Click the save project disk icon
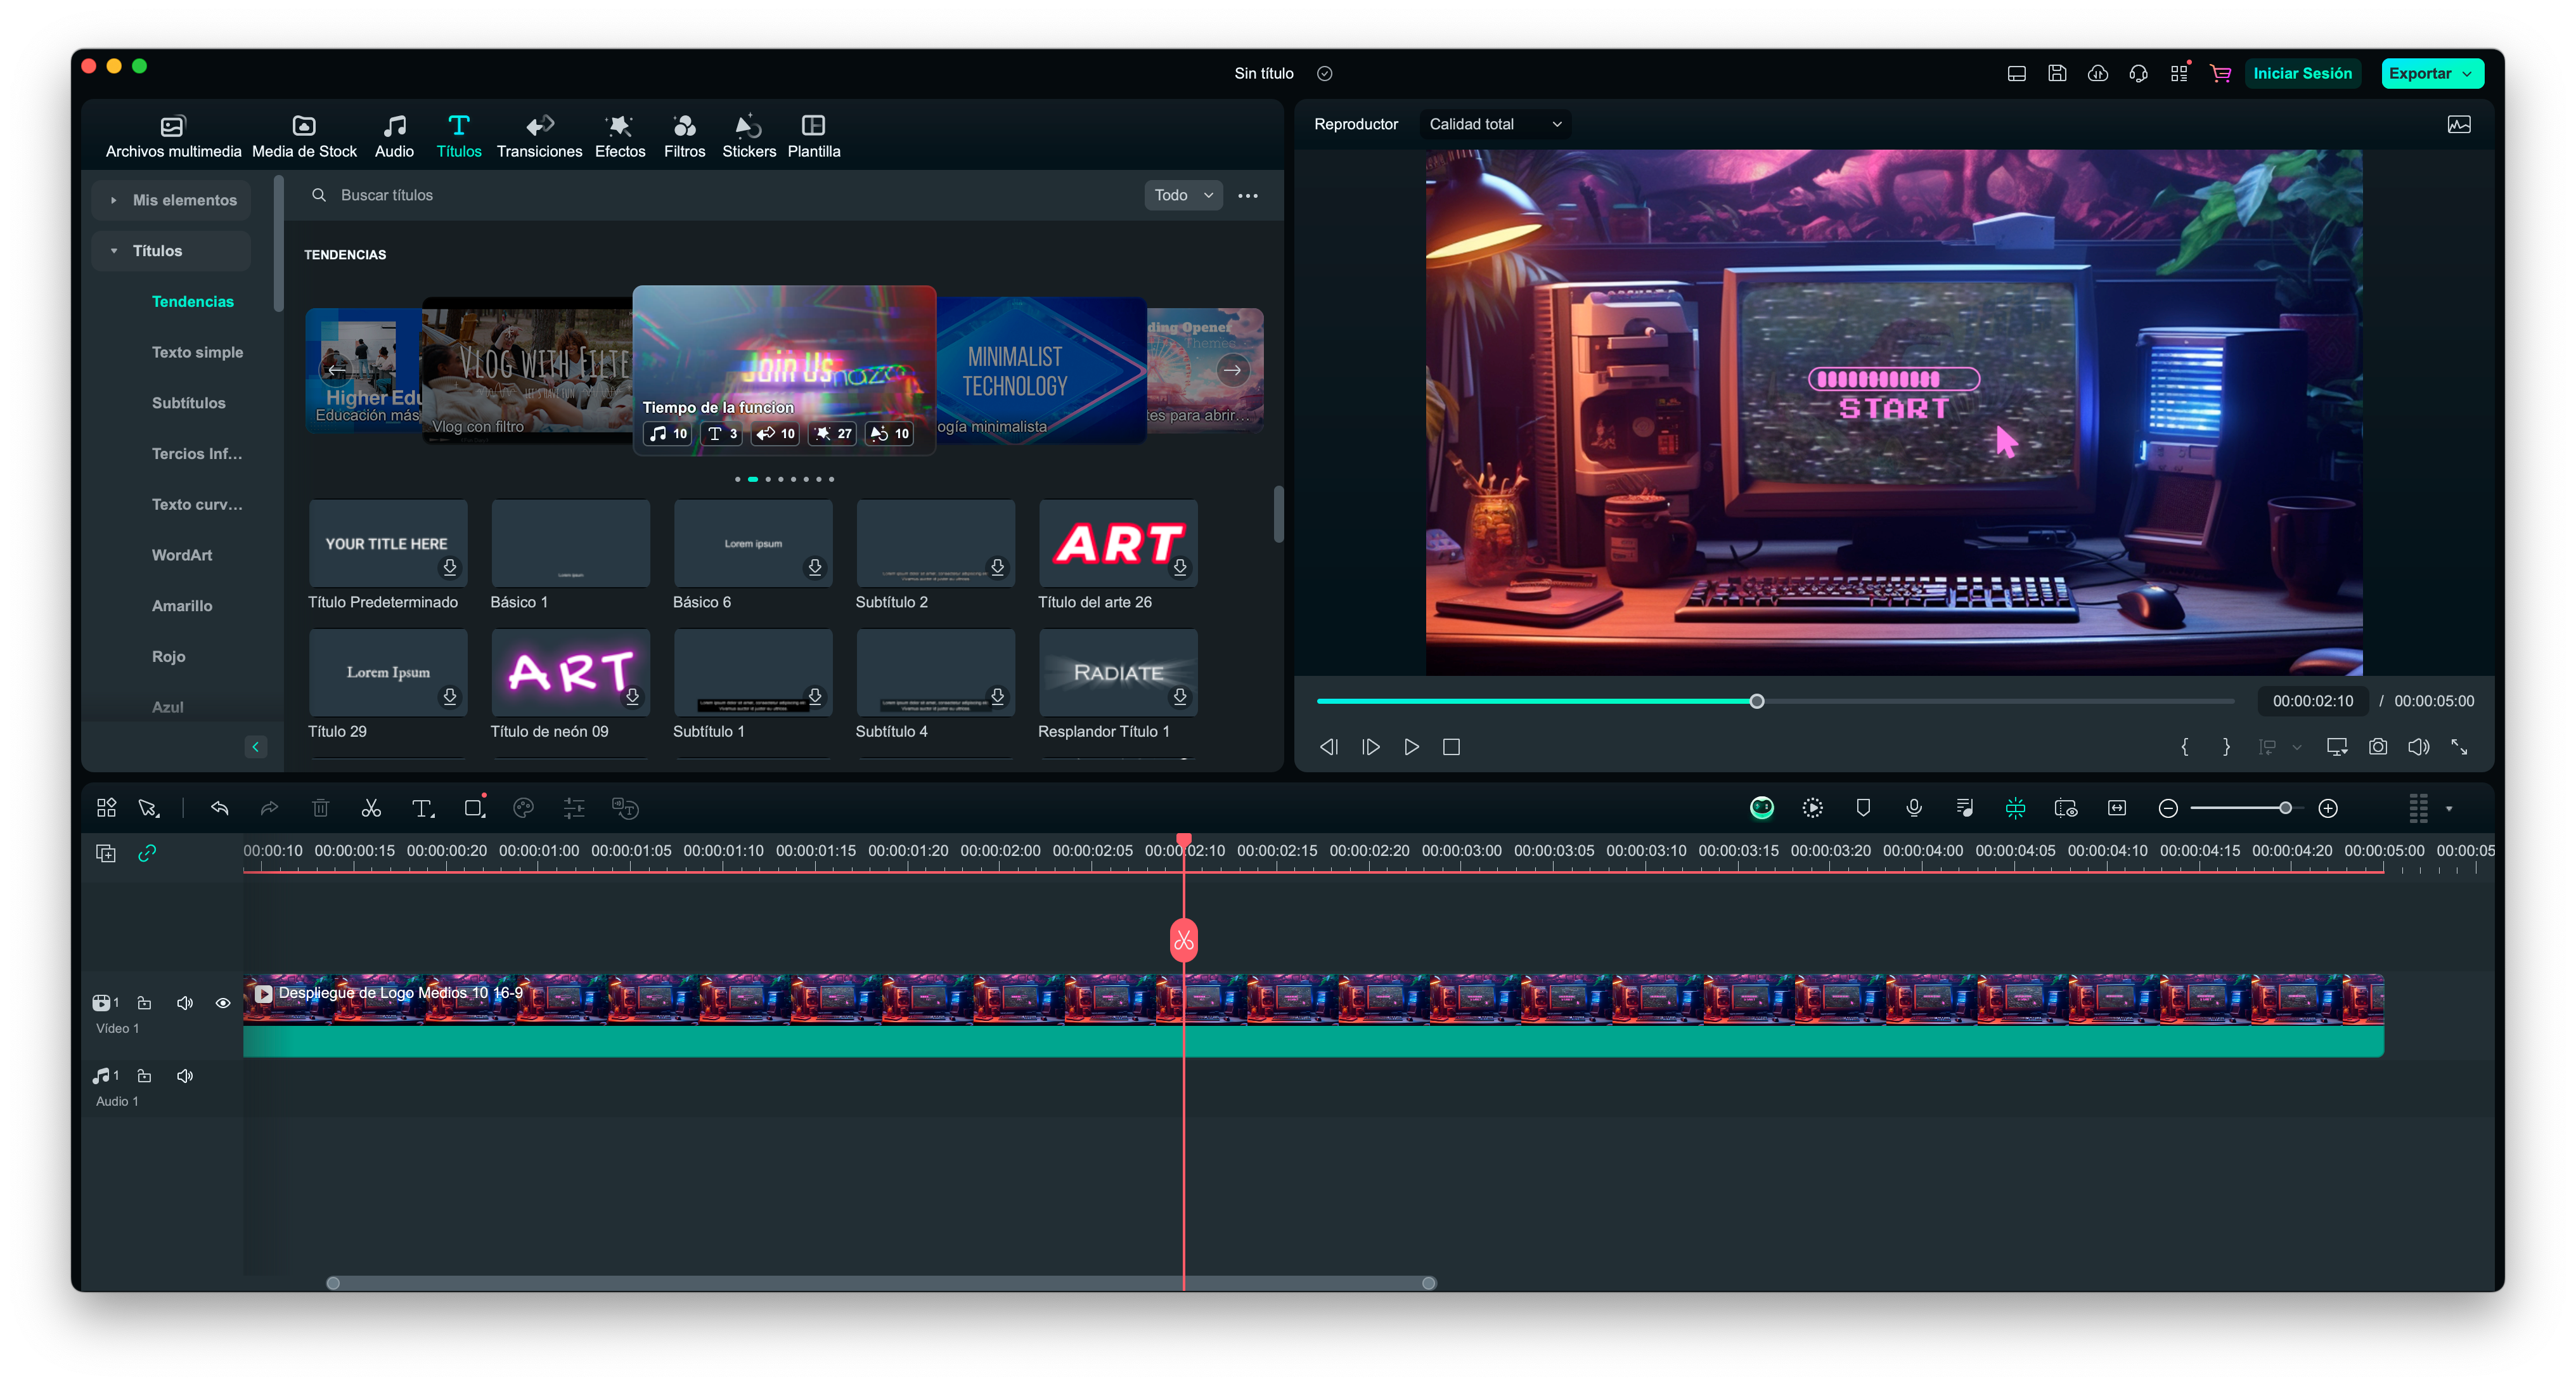Image resolution: width=2576 pixels, height=1386 pixels. tap(2057, 73)
